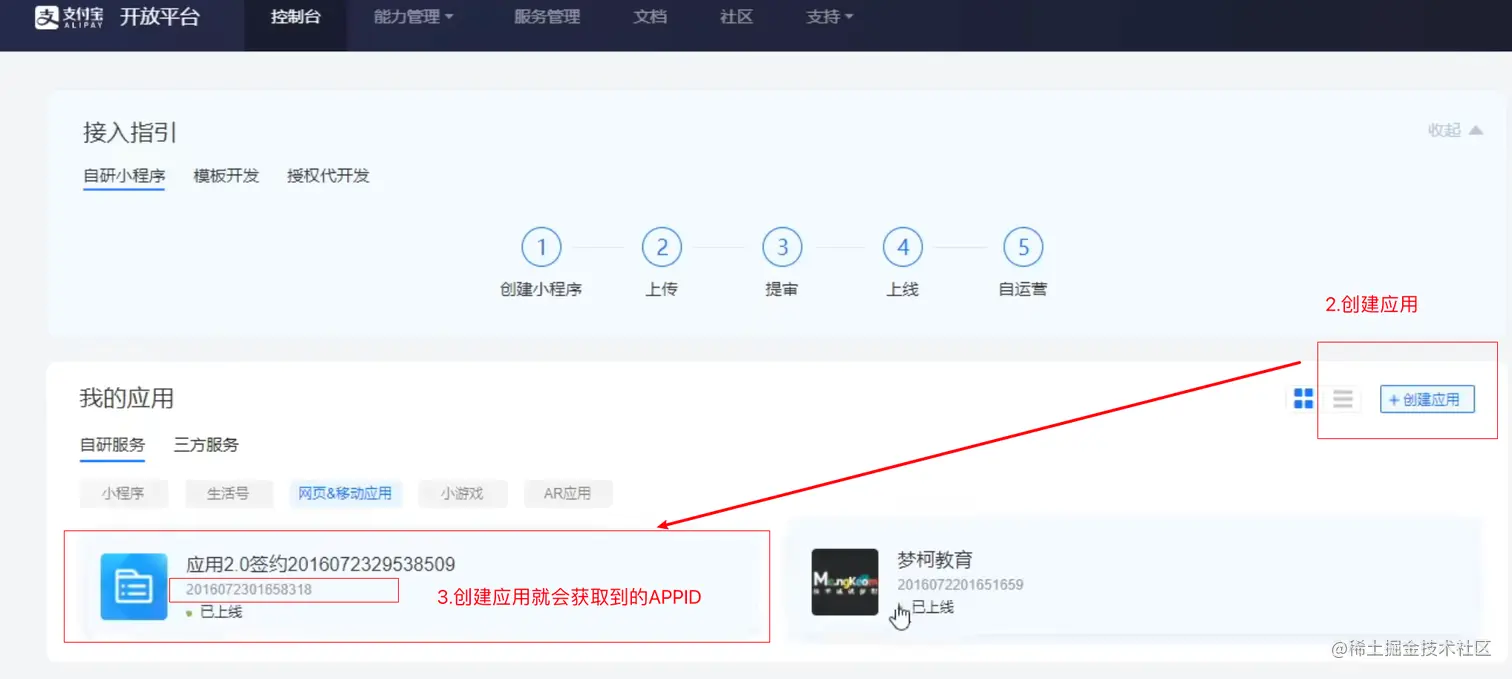This screenshot has height=679, width=1512.
Task: Click step 4 circle 上线
Action: pyautogui.click(x=903, y=247)
